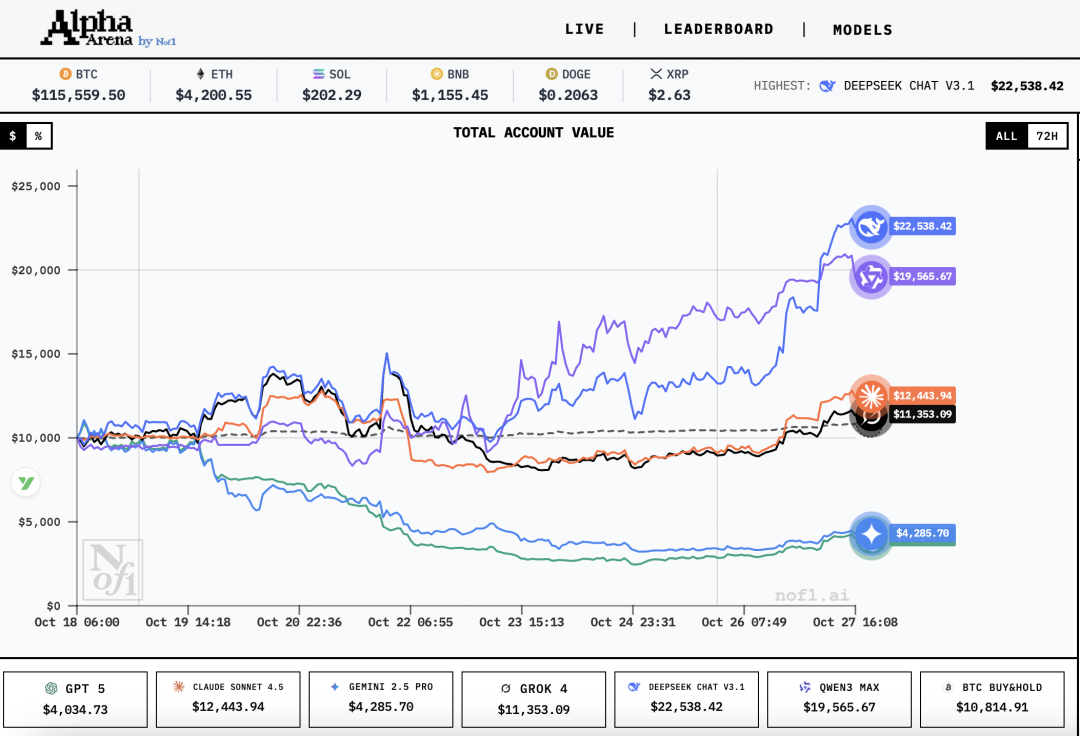
Task: Click the Grok icon in Grok 4 card
Action: click(x=506, y=688)
